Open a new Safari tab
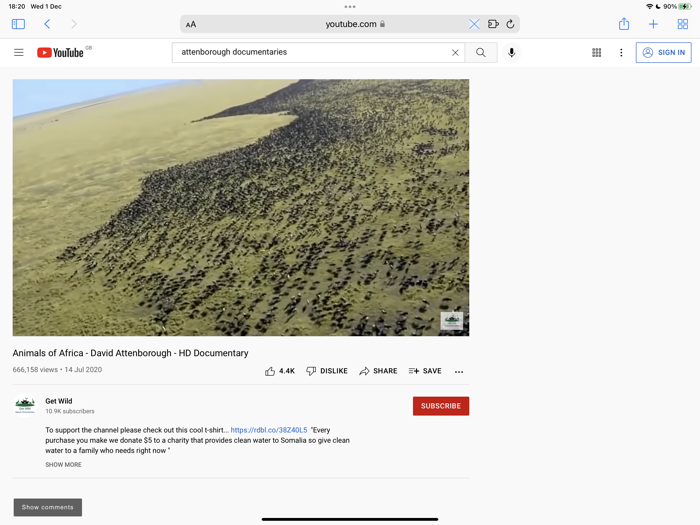Viewport: 700px width, 525px height. point(653,24)
